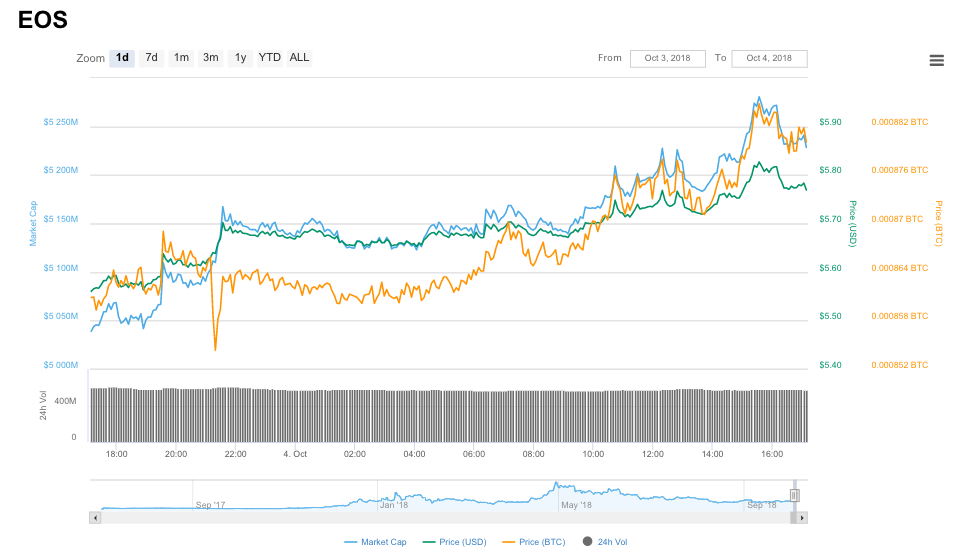Click the $5 250M market cap label
The image size is (968, 559).
60,122
